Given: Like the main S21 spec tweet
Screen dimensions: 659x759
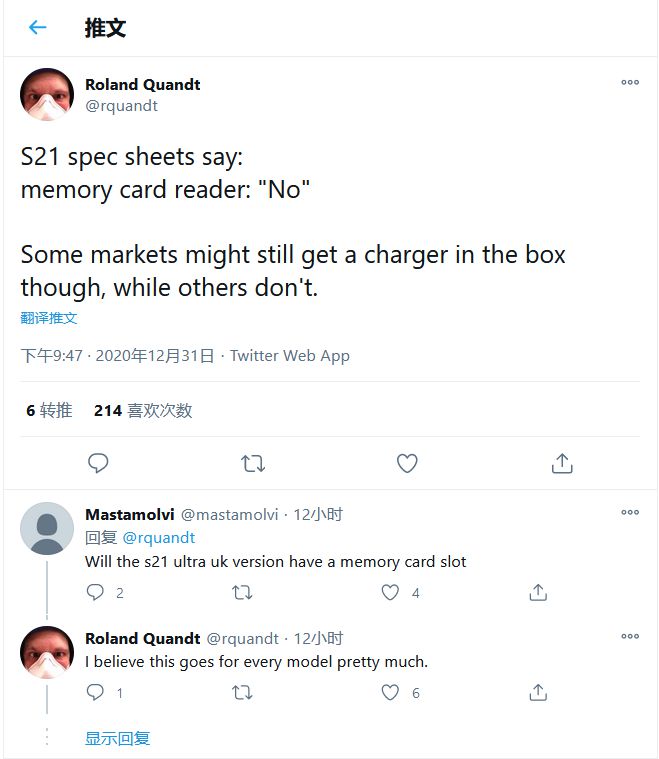Looking at the screenshot, I should click(x=407, y=463).
